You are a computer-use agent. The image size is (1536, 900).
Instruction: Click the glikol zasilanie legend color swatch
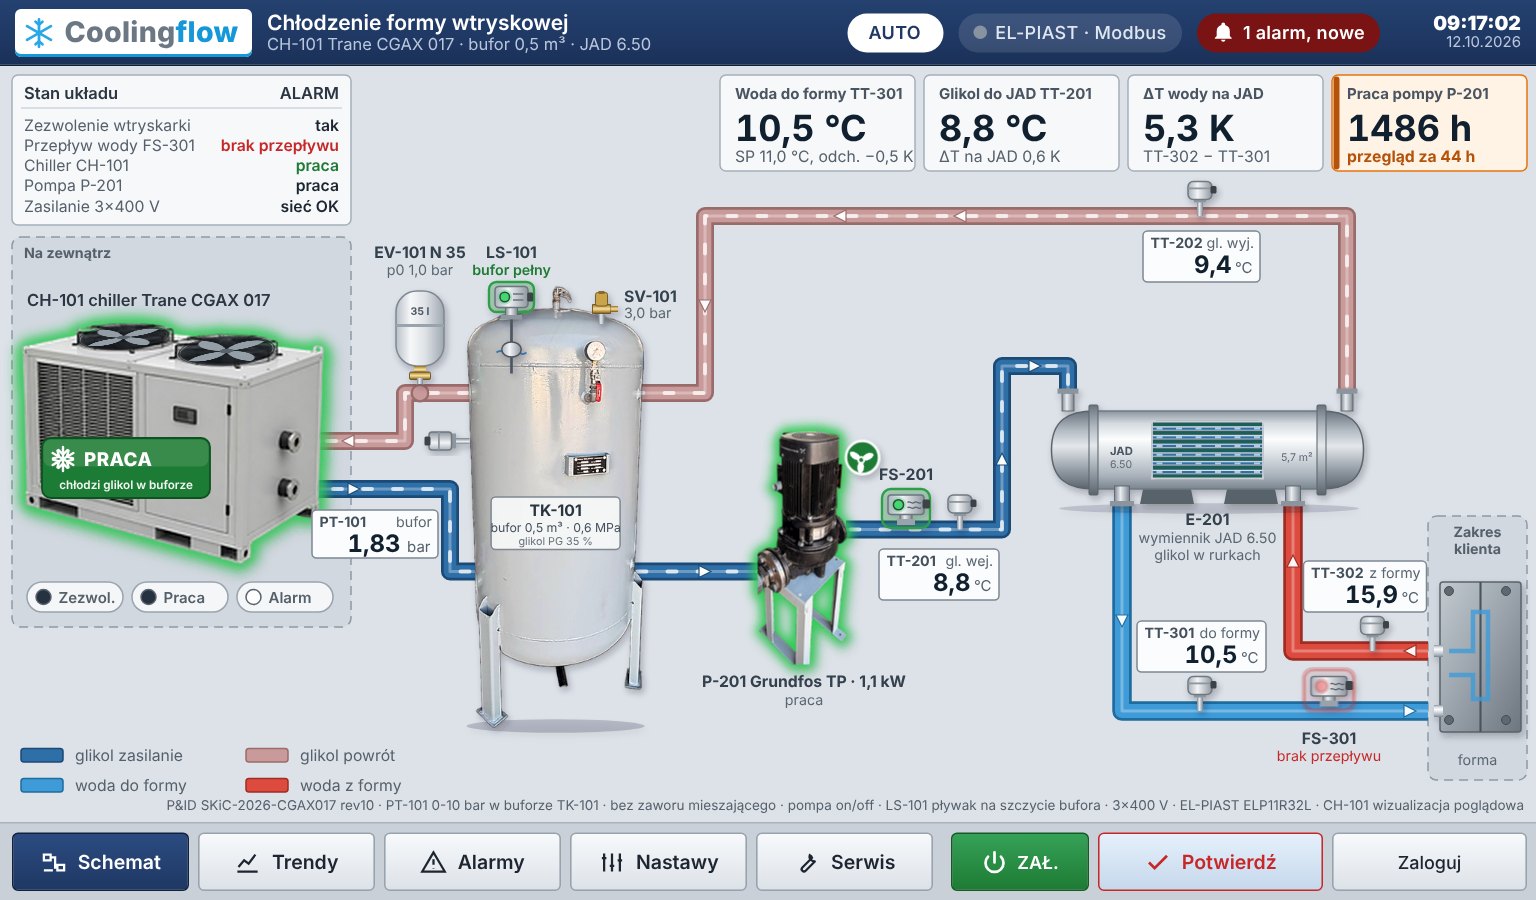pyautogui.click(x=42, y=756)
